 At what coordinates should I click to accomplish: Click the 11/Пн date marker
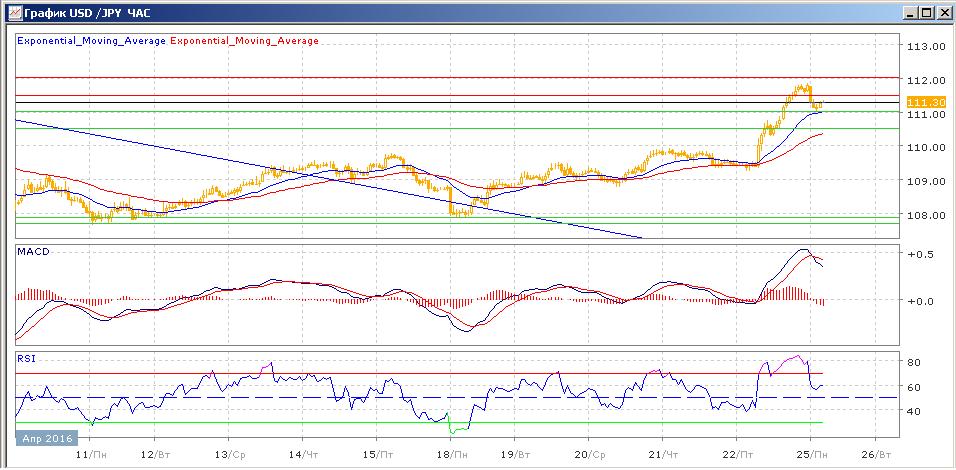click(x=88, y=453)
